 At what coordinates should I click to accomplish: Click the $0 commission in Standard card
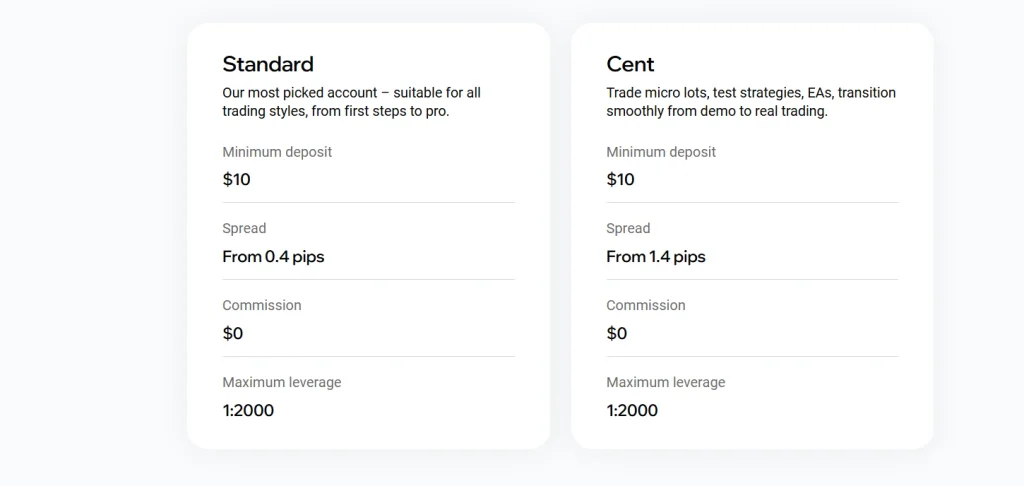click(232, 334)
